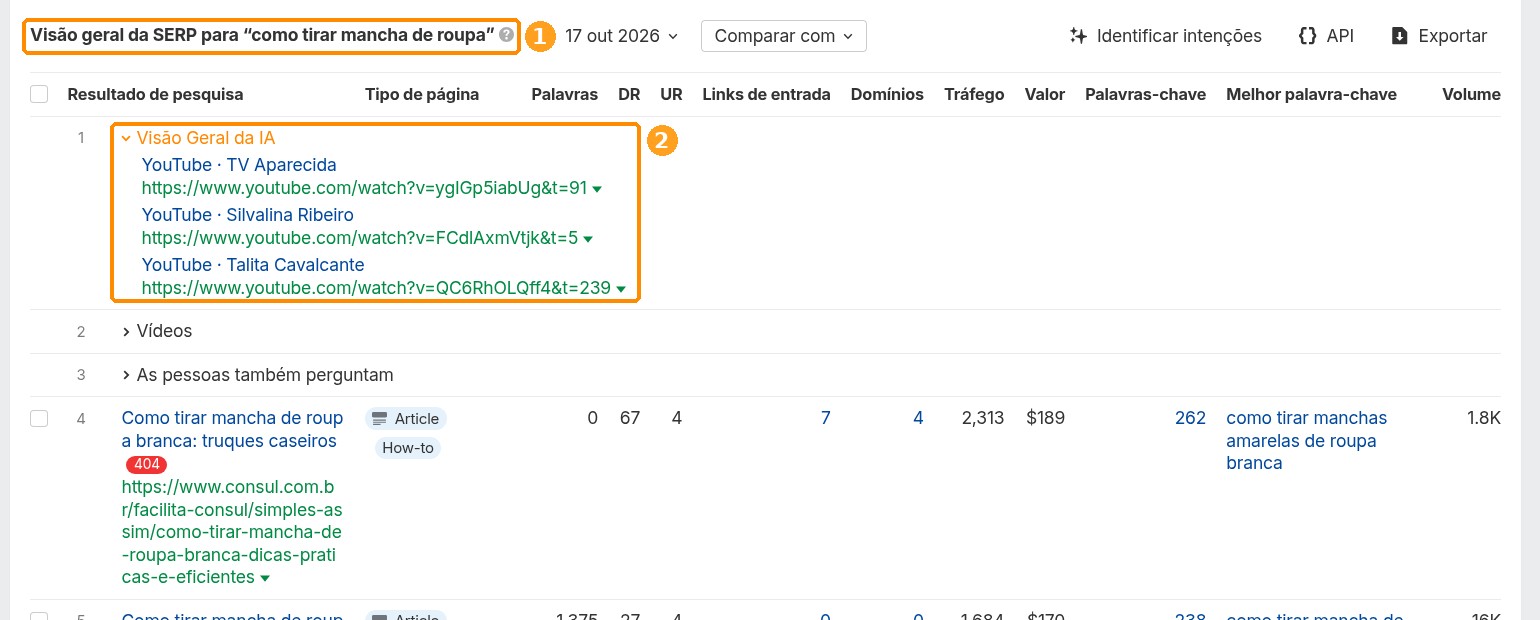Click the How-to page type tag
This screenshot has width=1540, height=620.
(x=408, y=448)
